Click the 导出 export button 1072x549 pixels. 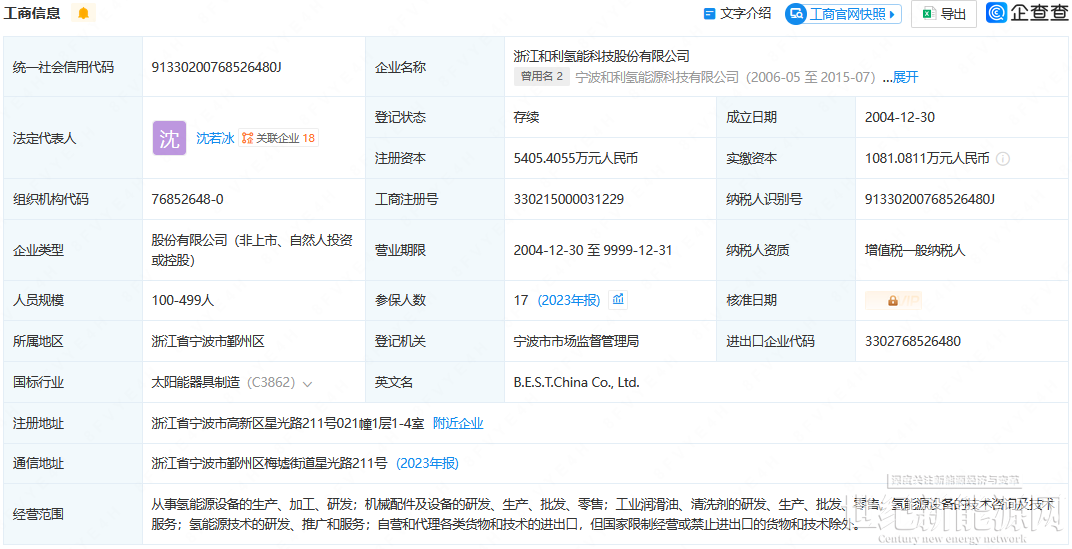944,14
